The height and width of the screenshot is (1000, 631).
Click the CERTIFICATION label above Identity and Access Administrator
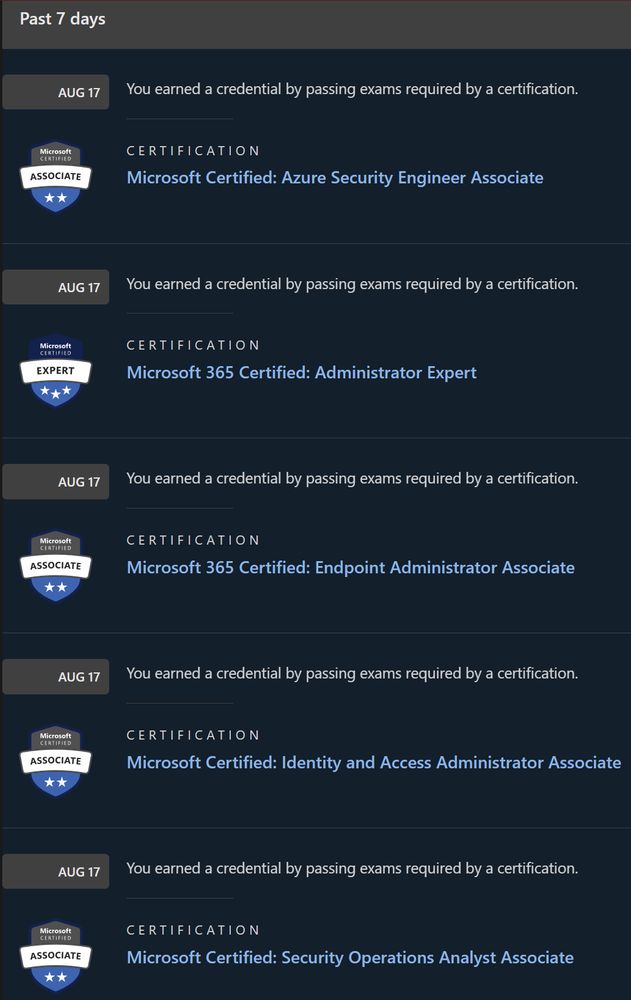tap(193, 735)
